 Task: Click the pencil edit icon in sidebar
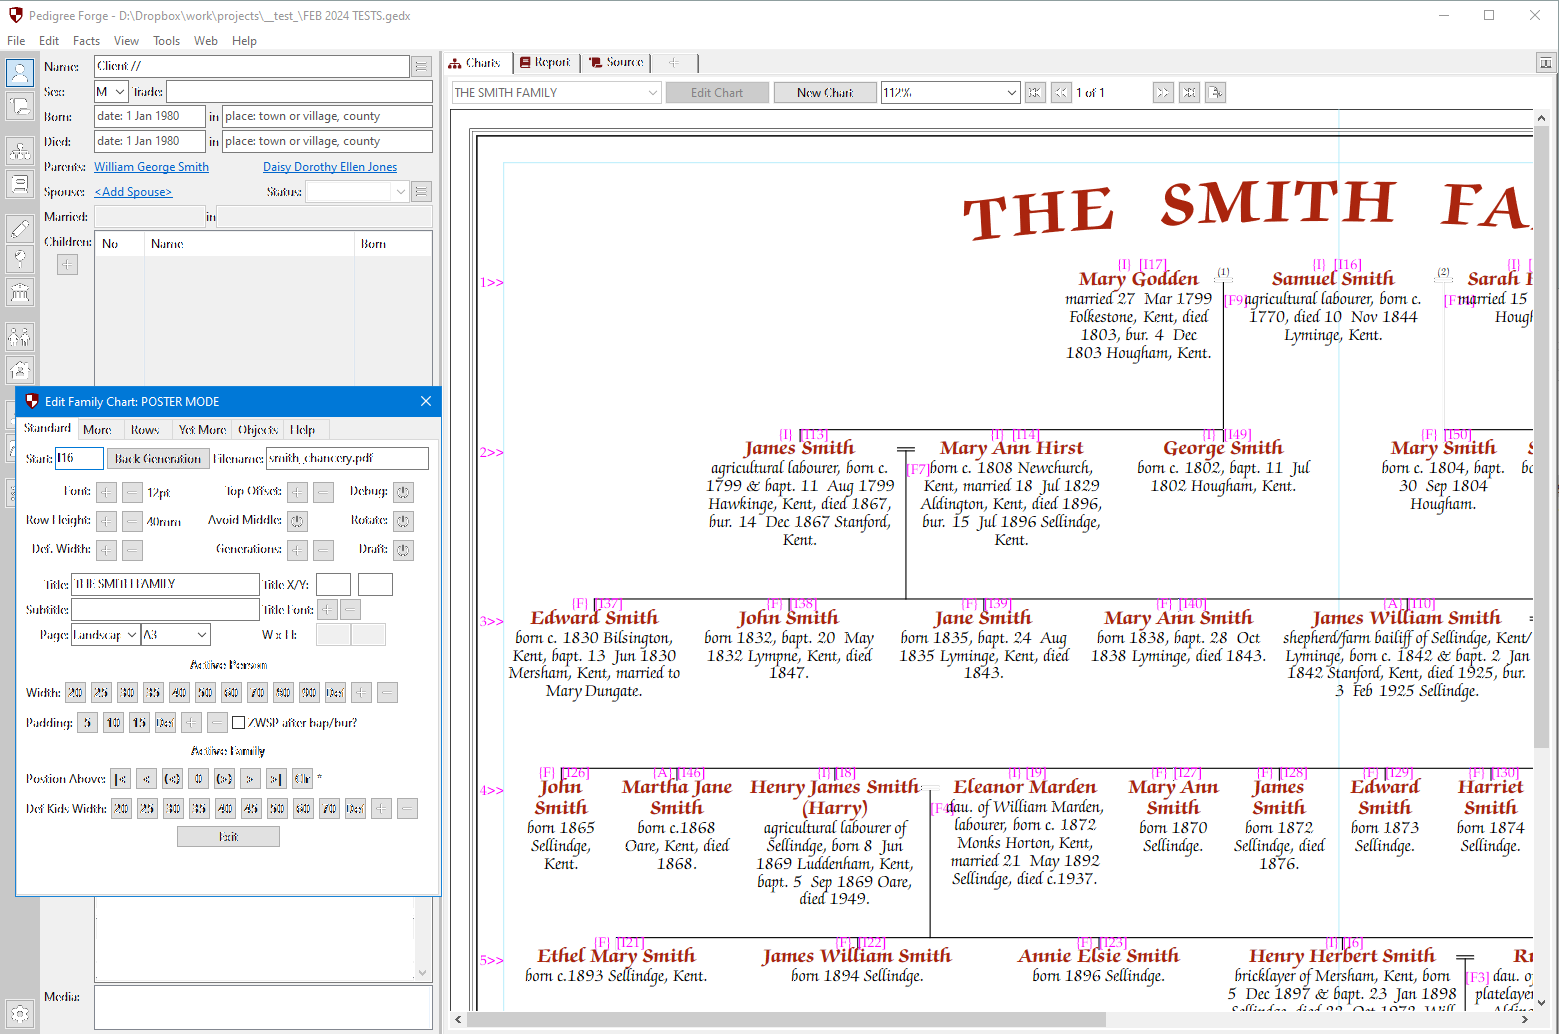pyautogui.click(x=20, y=229)
